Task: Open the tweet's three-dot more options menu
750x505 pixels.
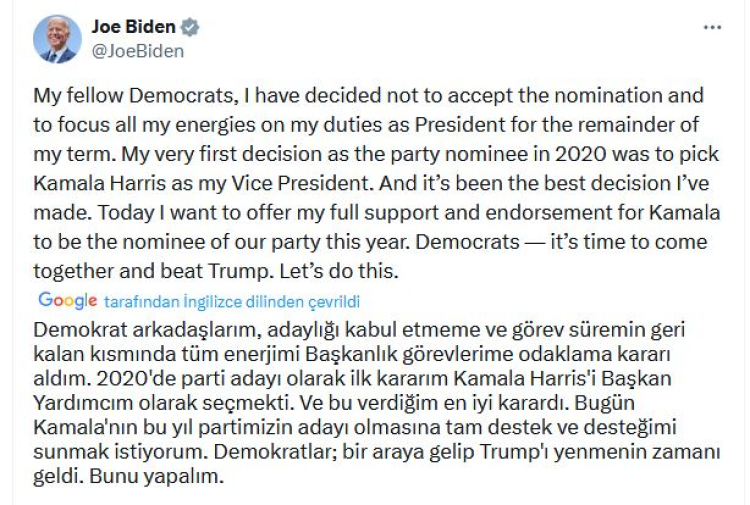Action: [712, 28]
